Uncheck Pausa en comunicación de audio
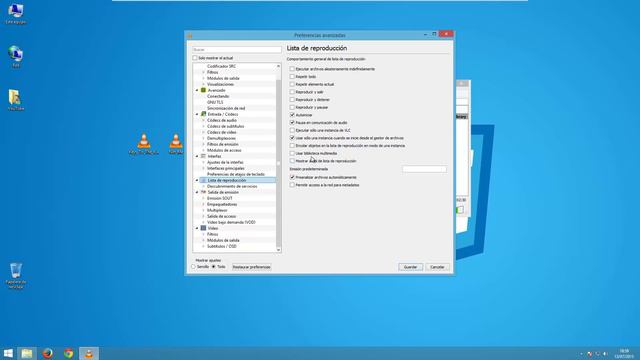The height and width of the screenshot is (360, 640). click(x=292, y=122)
